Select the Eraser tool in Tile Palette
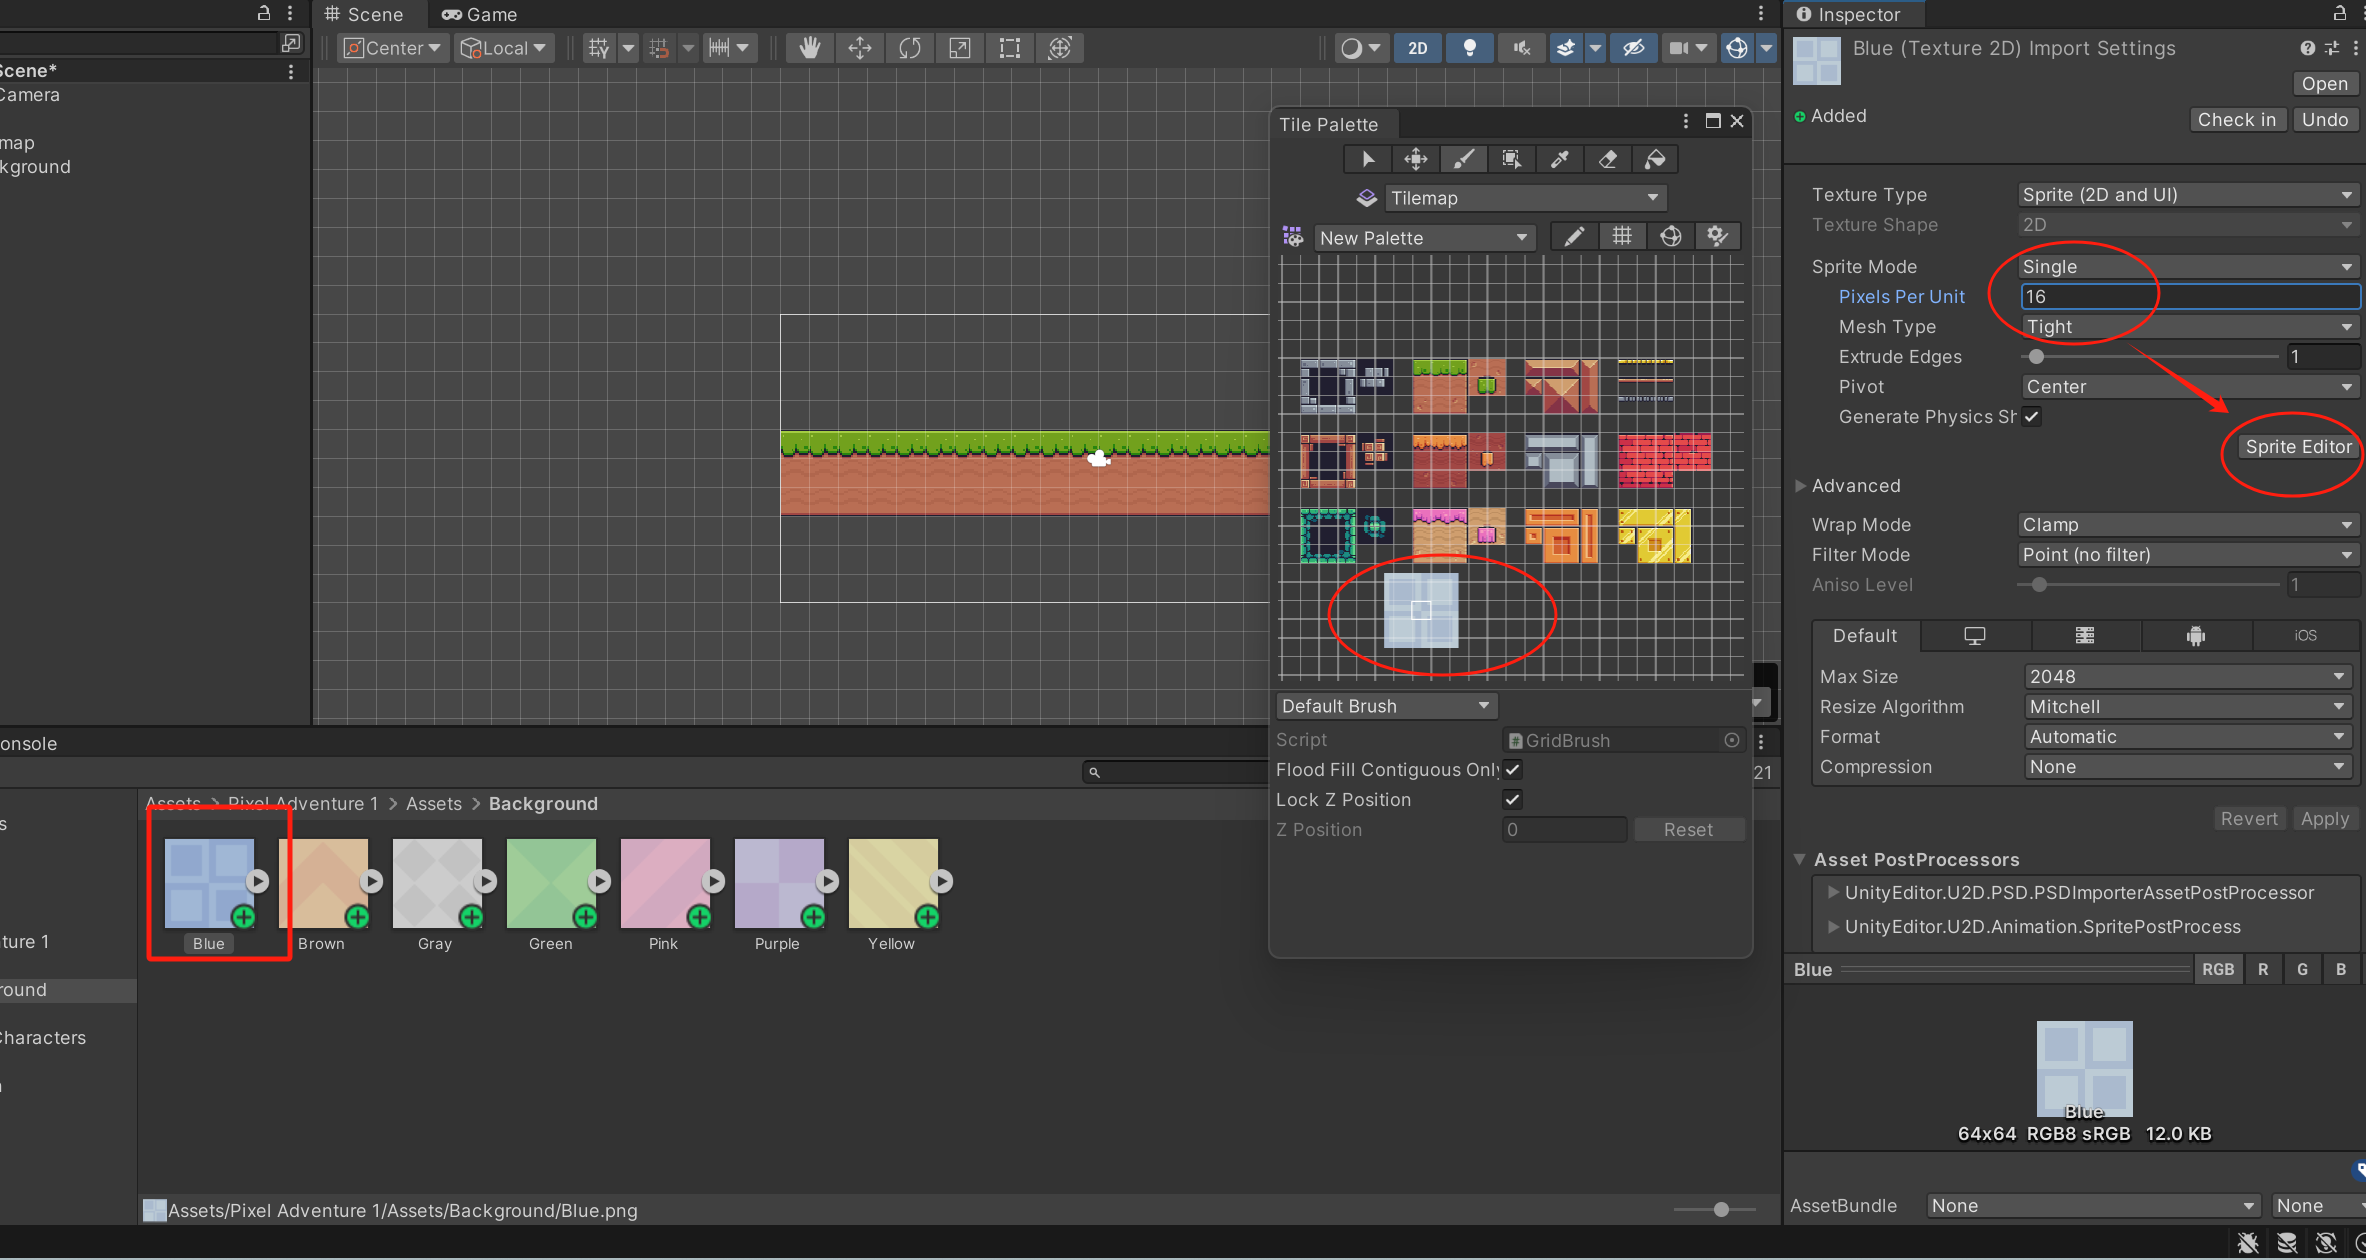 [x=1608, y=159]
